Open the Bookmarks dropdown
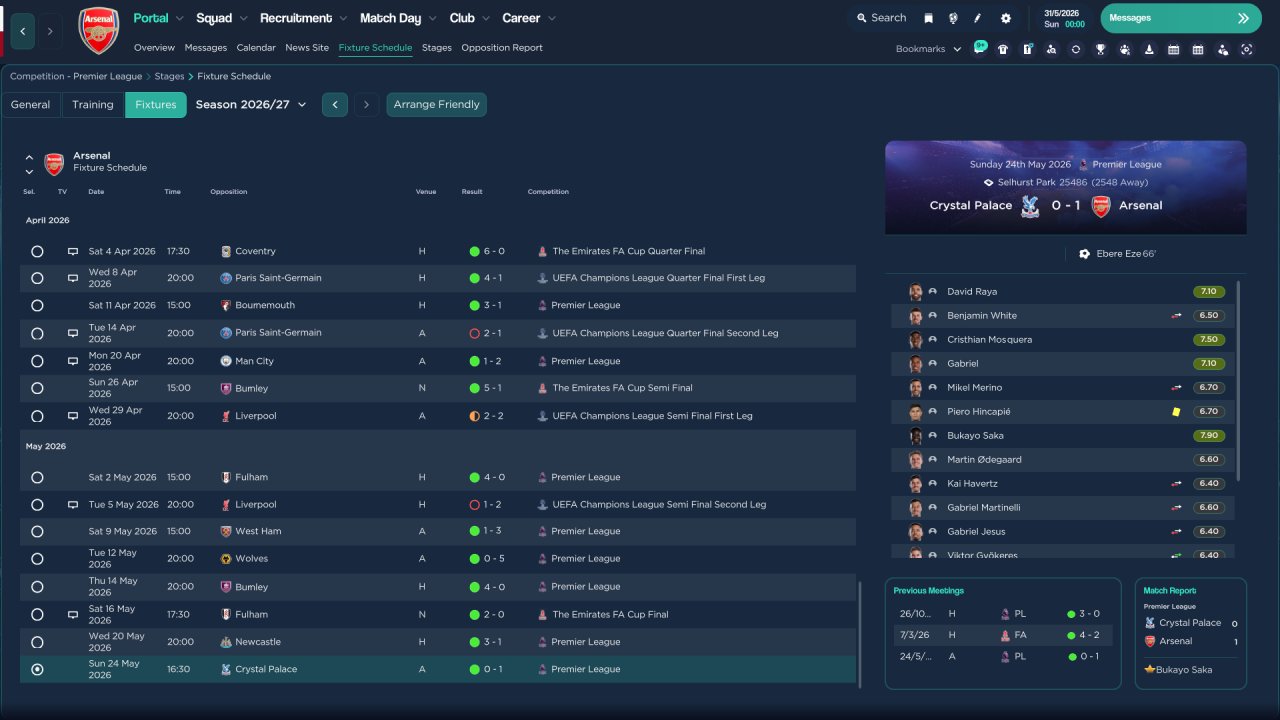This screenshot has height=720, width=1280. (x=928, y=49)
